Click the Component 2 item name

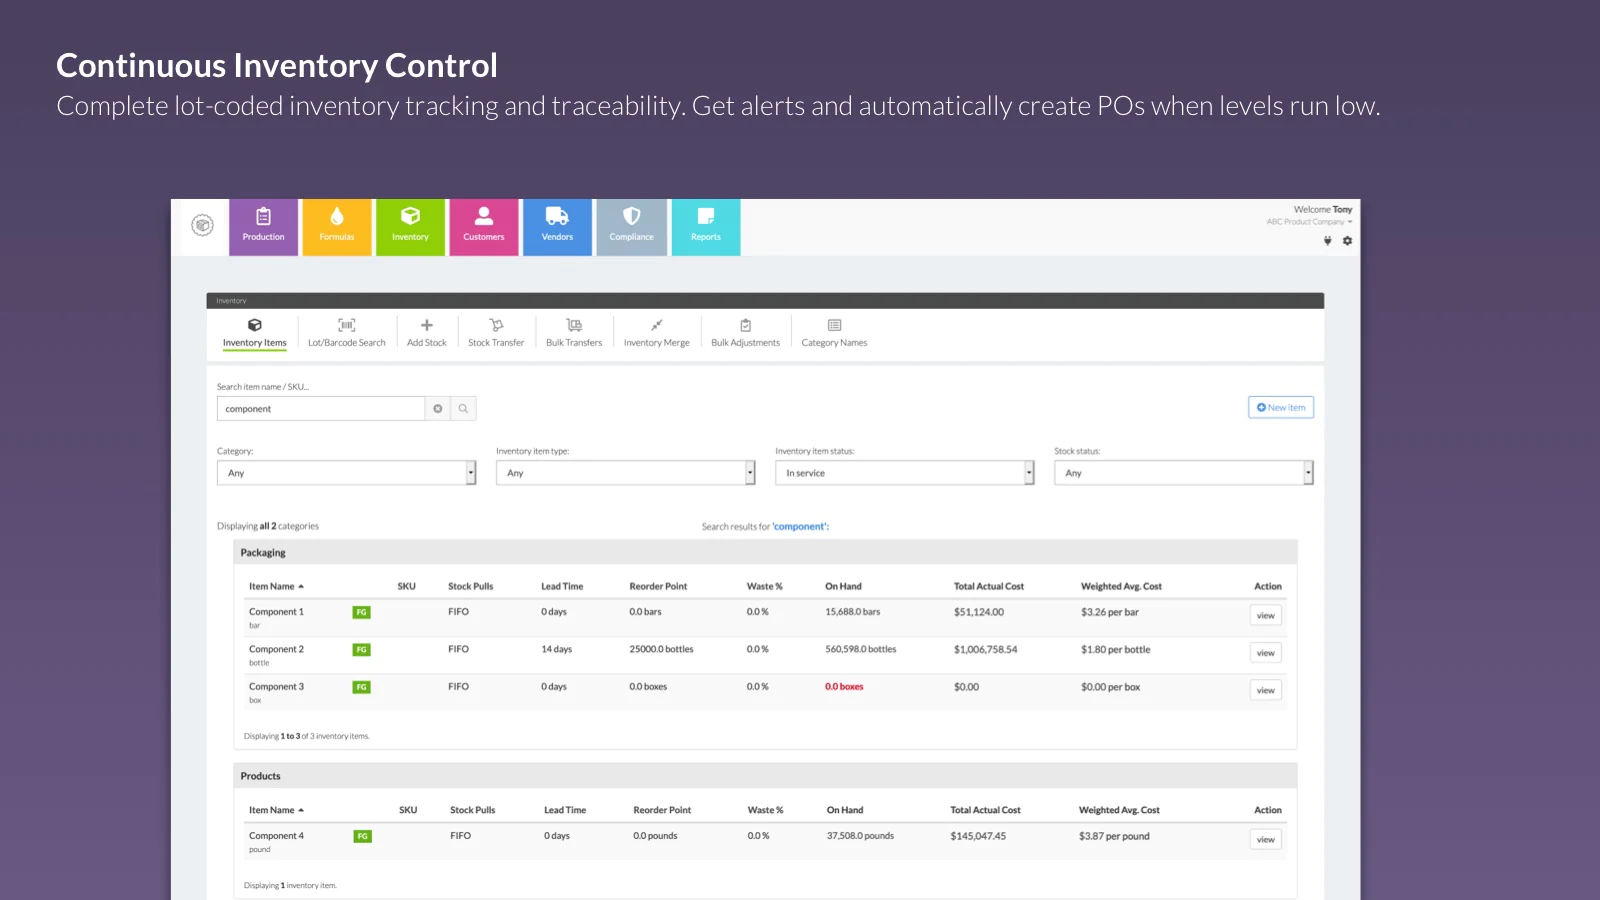(276, 650)
